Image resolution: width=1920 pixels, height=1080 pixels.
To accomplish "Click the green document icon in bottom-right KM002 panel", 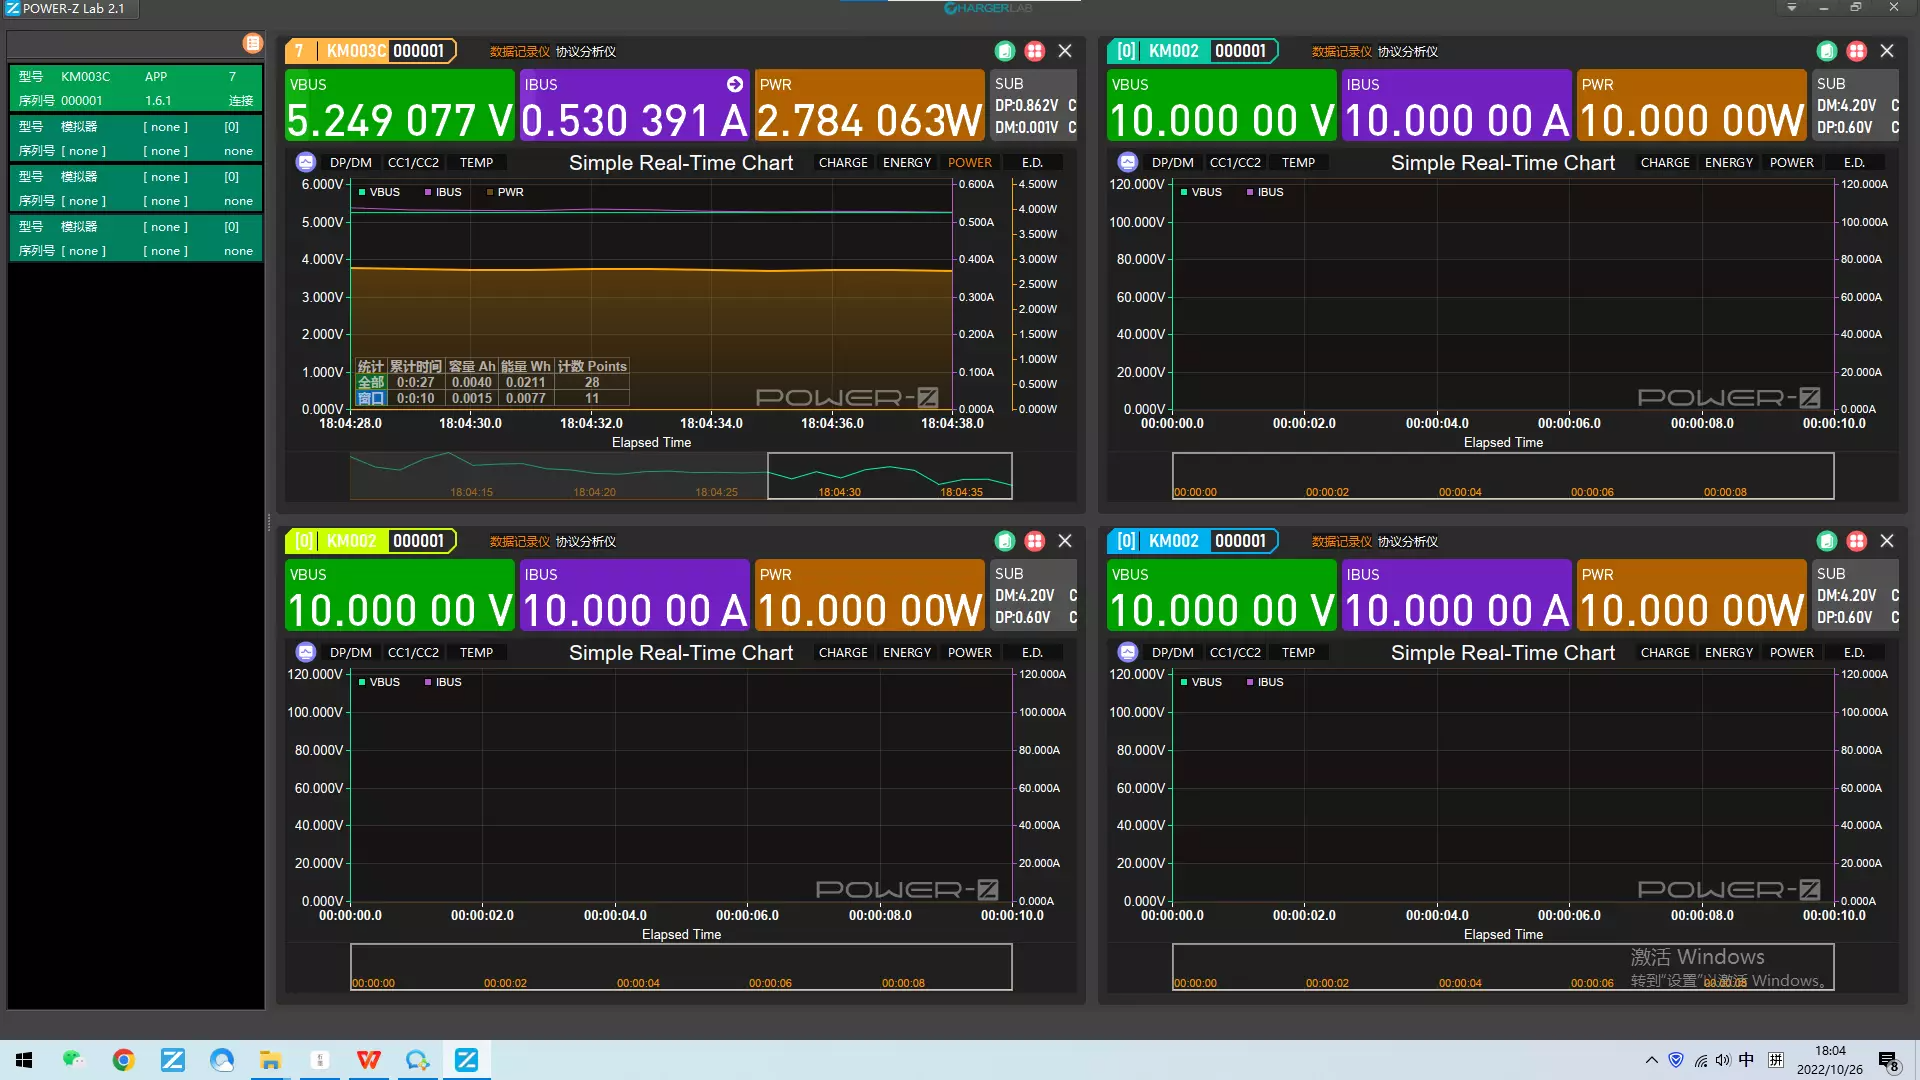I will click(1827, 541).
